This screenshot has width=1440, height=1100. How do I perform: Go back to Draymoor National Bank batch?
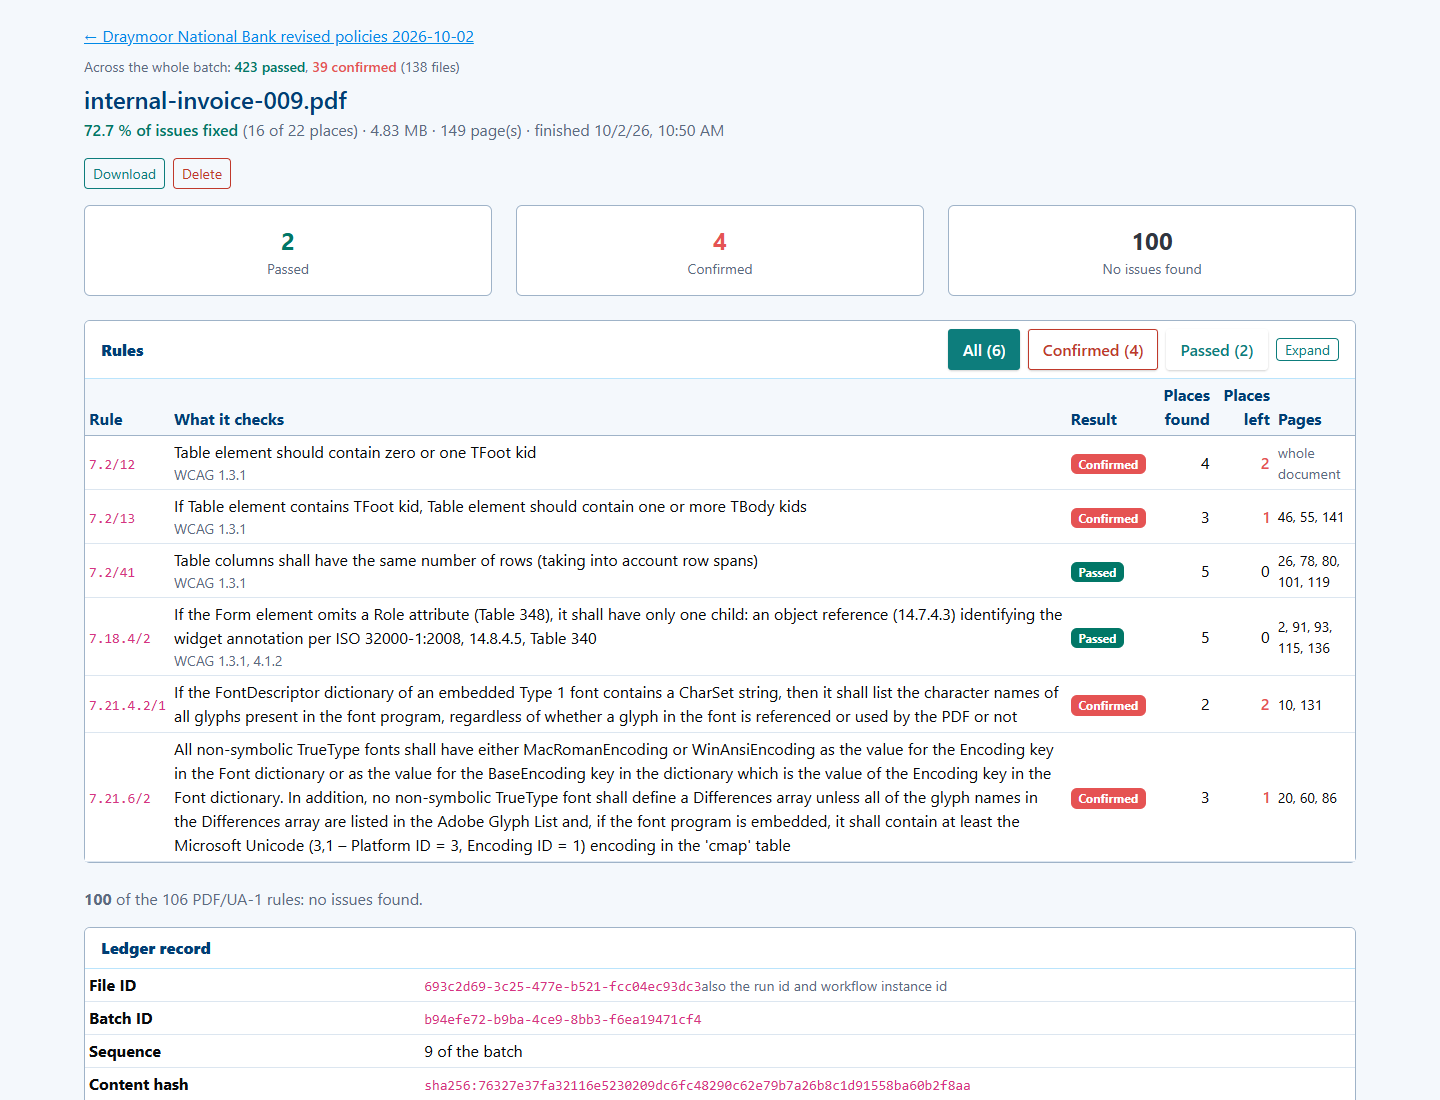(x=279, y=37)
